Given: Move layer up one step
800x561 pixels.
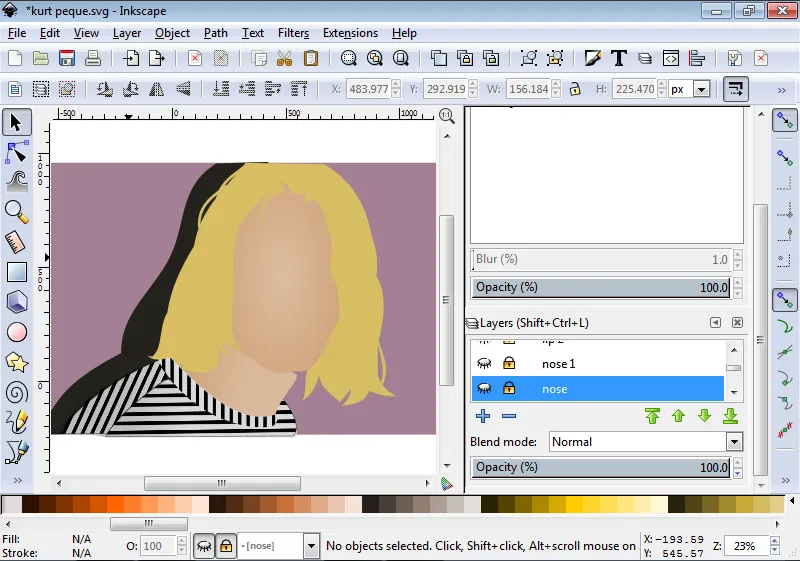Looking at the screenshot, I should [x=678, y=416].
